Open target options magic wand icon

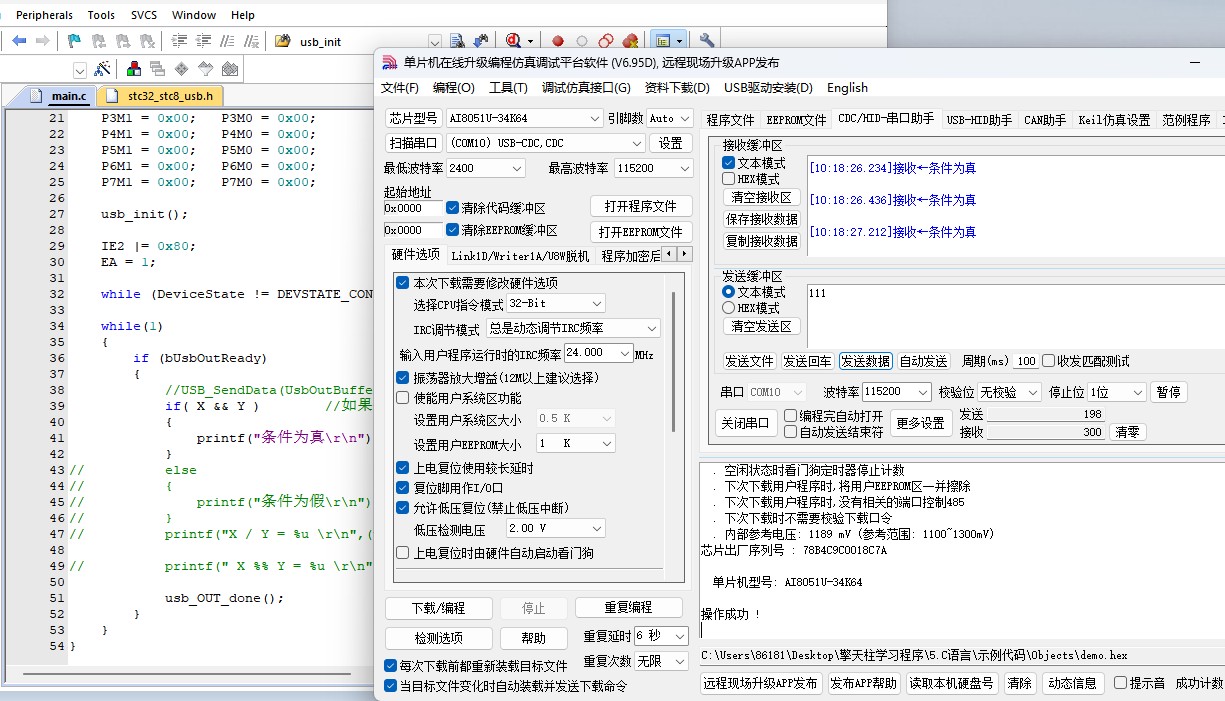pos(101,70)
